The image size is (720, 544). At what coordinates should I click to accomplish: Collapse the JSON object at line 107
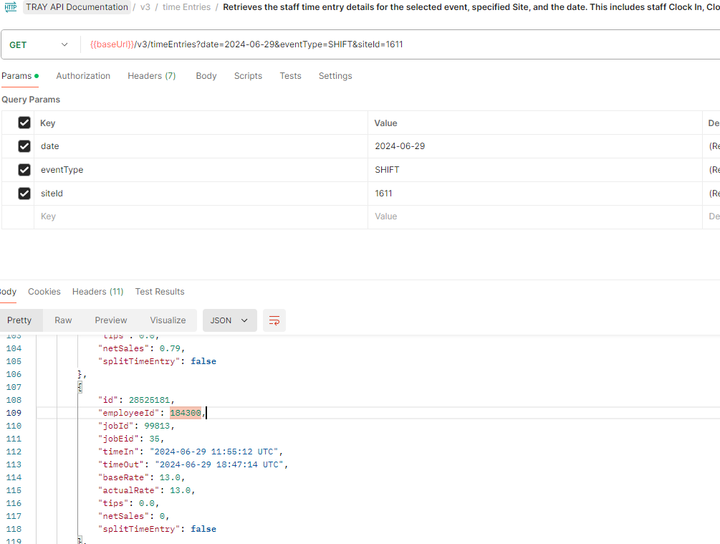[x=79, y=387]
